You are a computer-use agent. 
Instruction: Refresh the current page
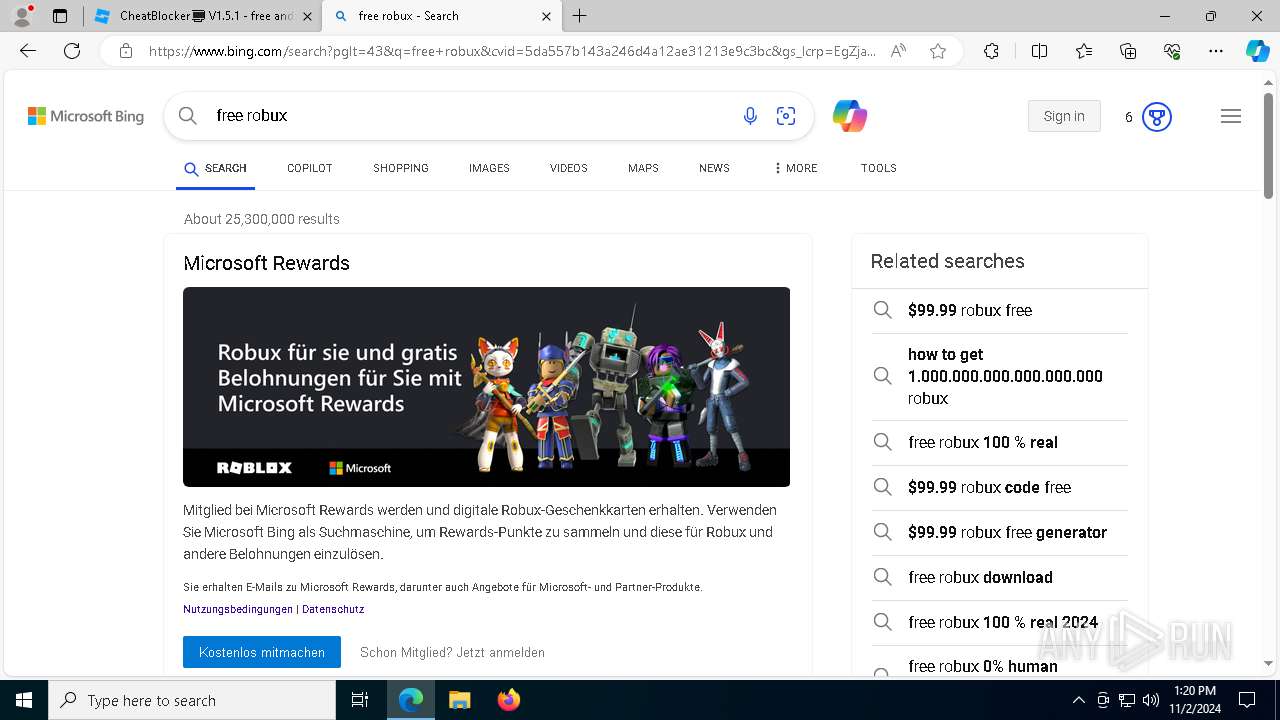(72, 51)
